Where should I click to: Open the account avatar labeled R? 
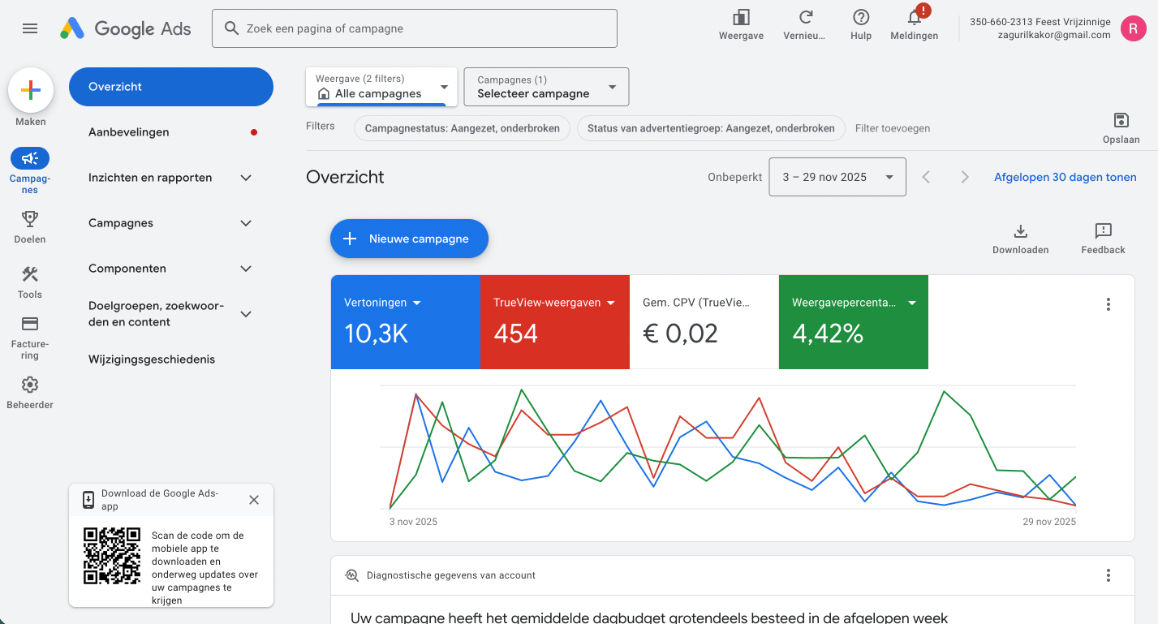tap(1133, 28)
